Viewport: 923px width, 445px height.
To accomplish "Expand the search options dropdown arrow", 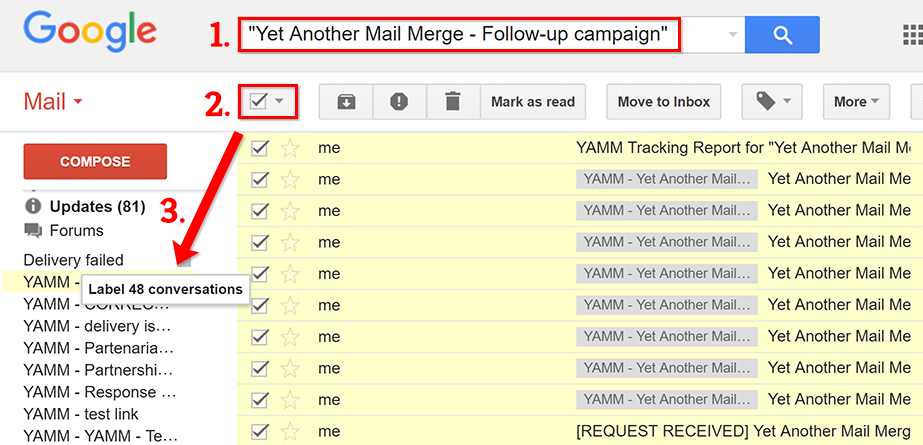I will (733, 35).
